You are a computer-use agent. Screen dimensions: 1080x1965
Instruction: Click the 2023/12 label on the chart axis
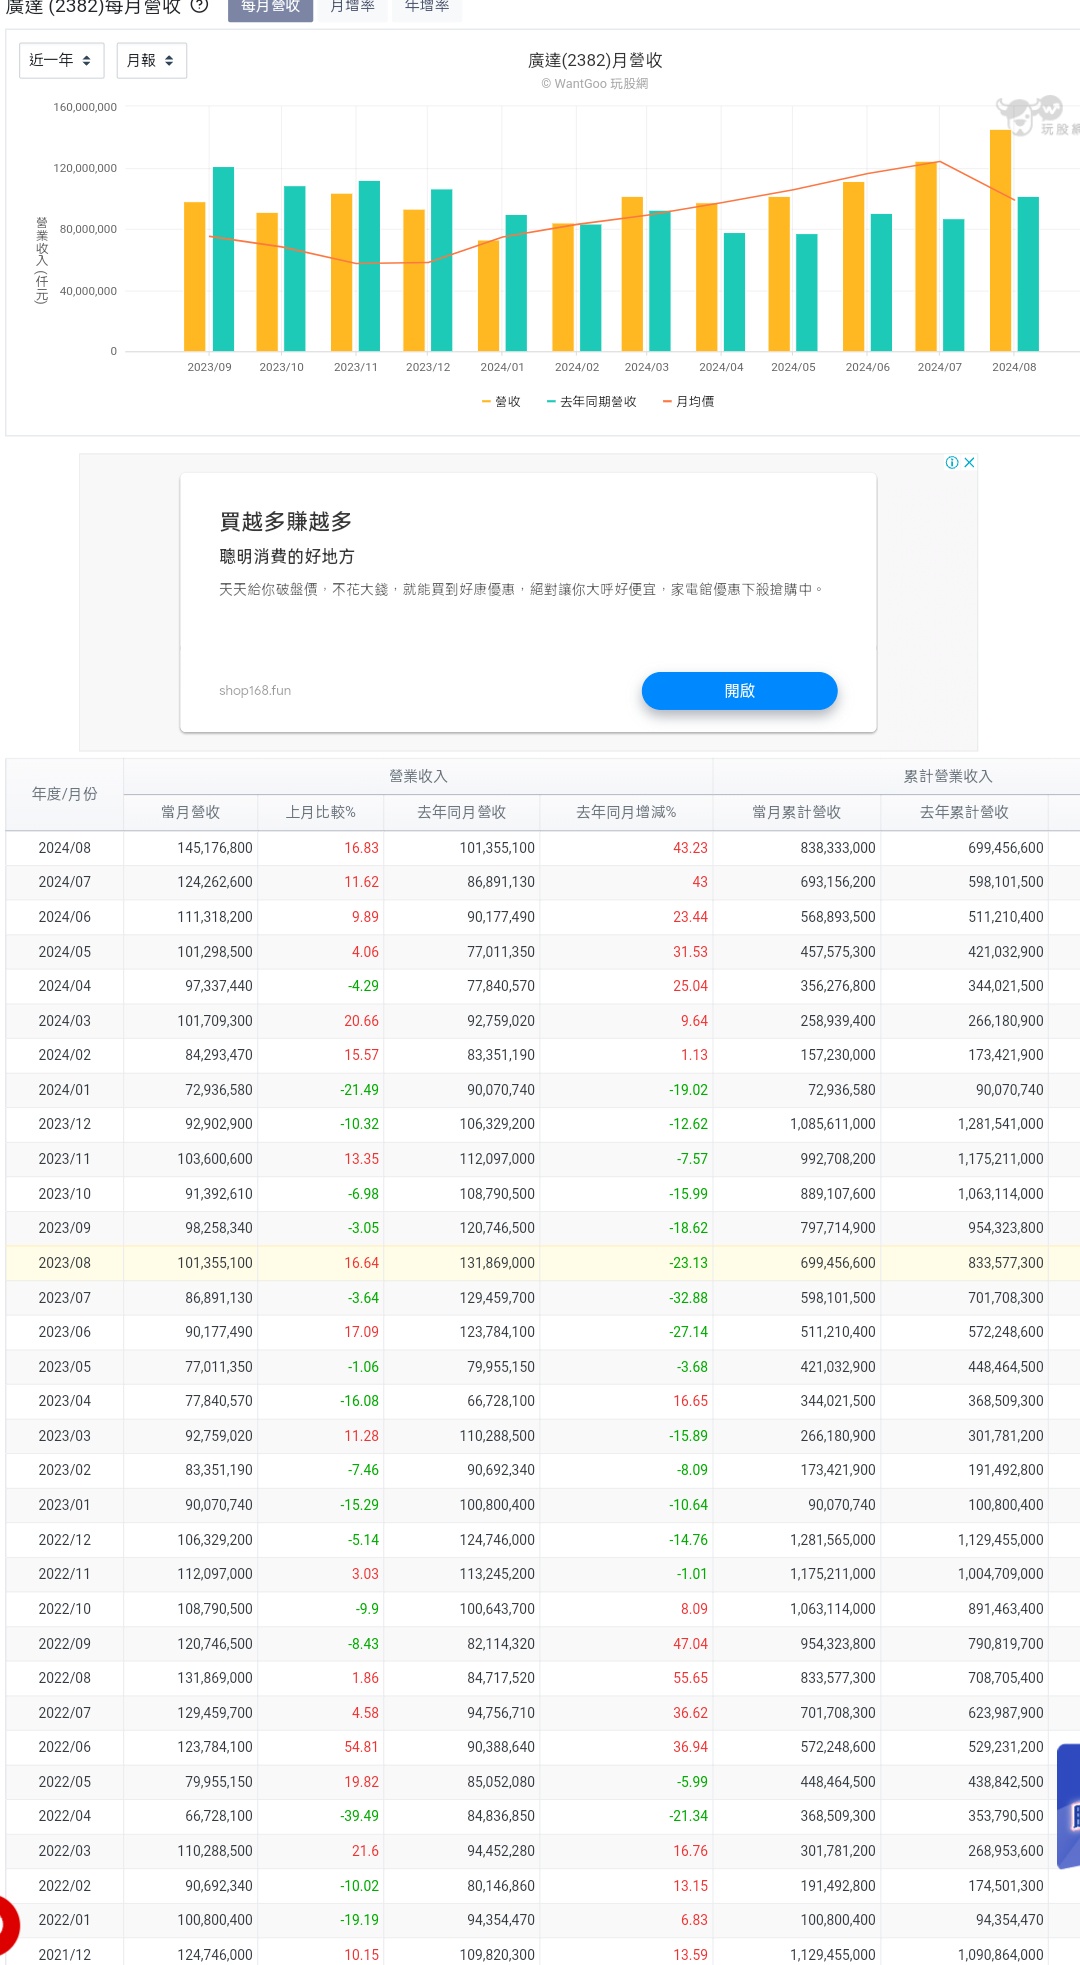(428, 367)
